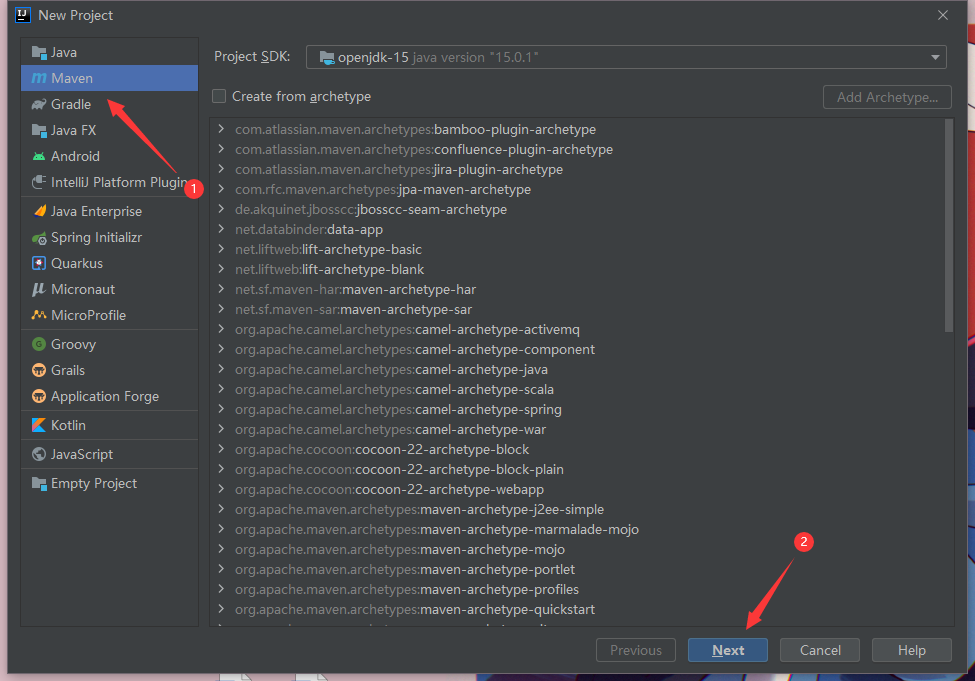Pick the Empty Project folder icon
This screenshot has width=975, height=681.
point(39,483)
